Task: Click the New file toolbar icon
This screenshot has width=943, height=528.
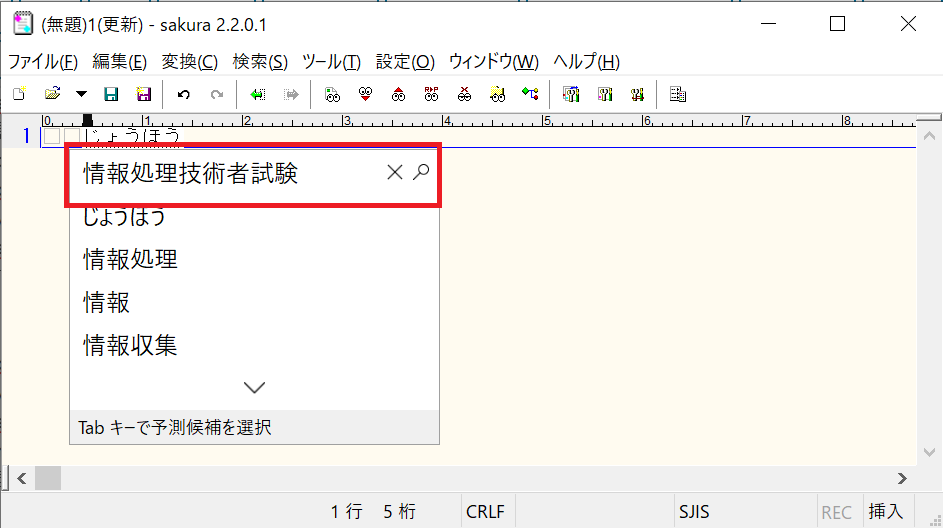Action: (19, 94)
